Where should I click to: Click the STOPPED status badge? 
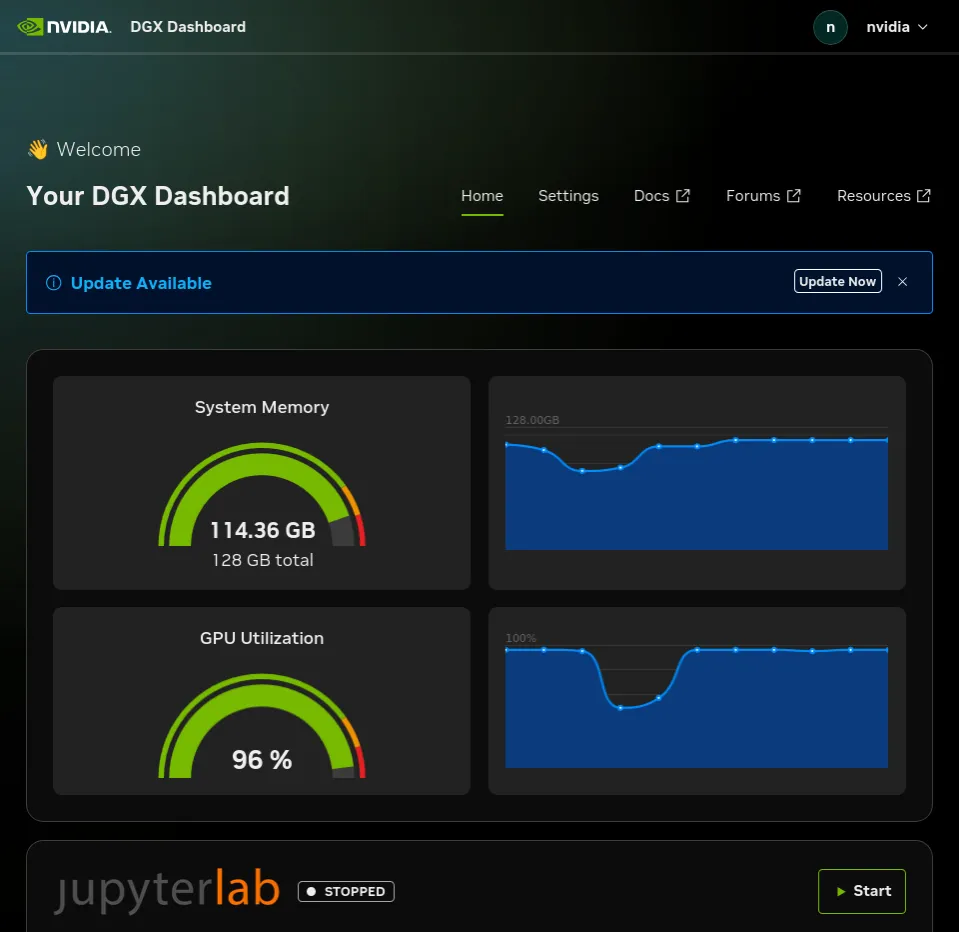tap(345, 891)
